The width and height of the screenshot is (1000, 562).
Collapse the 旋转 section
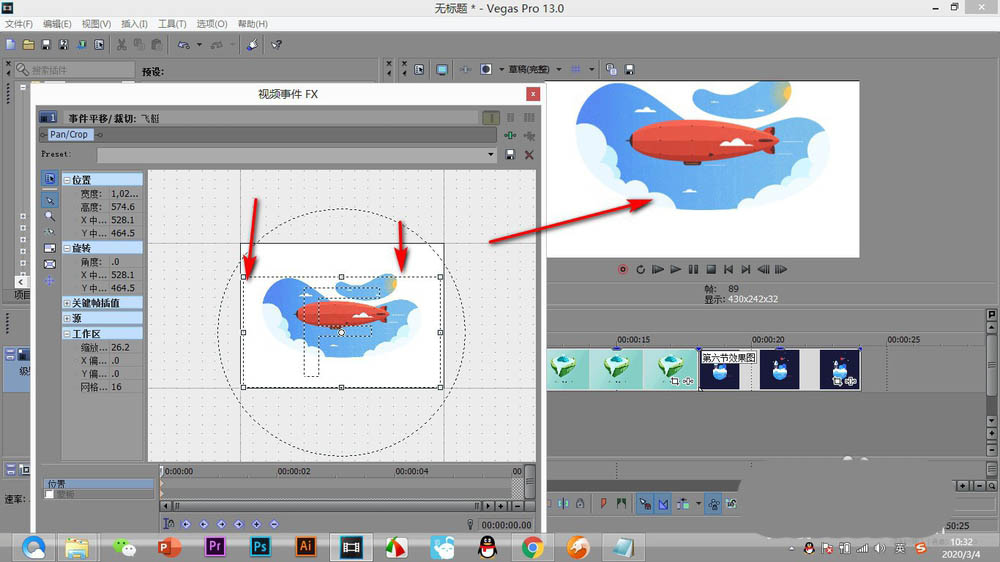coord(67,248)
